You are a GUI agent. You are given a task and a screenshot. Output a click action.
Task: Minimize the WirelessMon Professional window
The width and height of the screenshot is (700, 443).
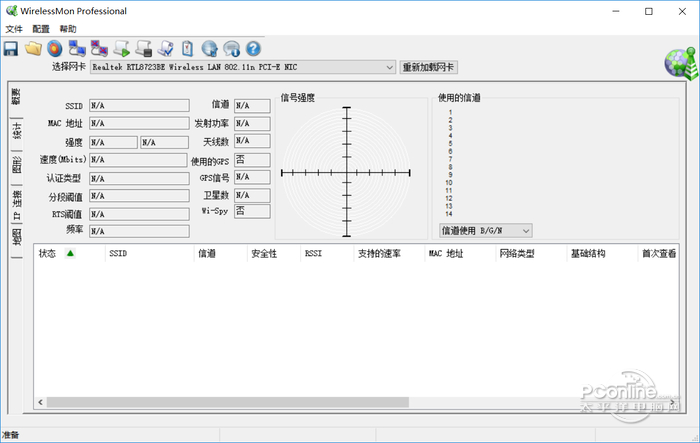coord(616,11)
